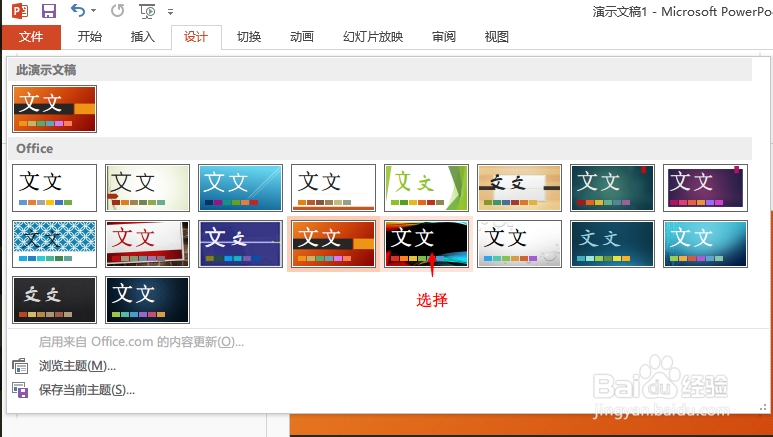
Task: Open the 幻灯片放映 tab
Action: tap(373, 37)
